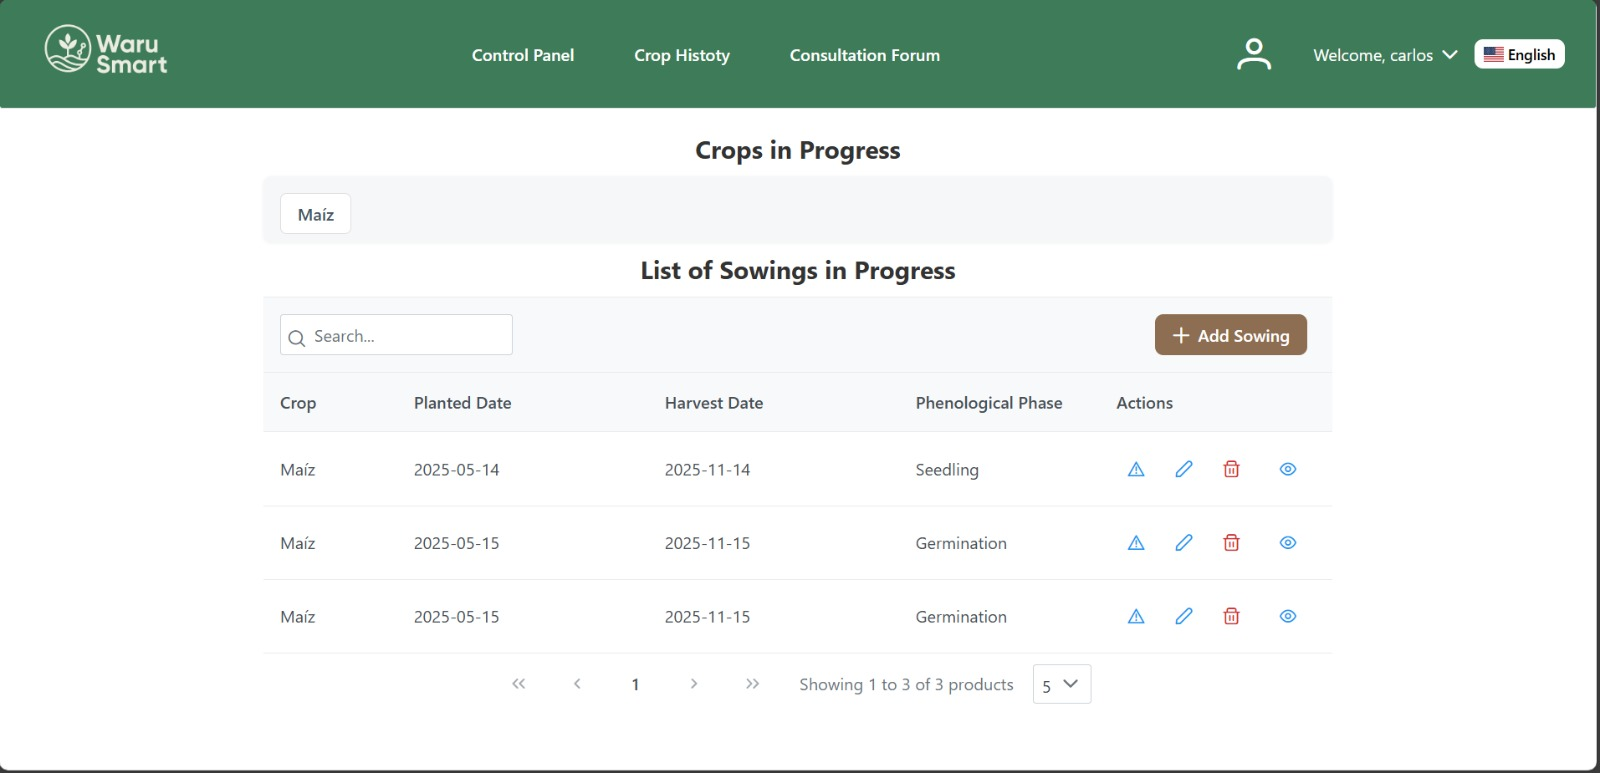
Task: Open the Consultation Forum
Action: (865, 55)
